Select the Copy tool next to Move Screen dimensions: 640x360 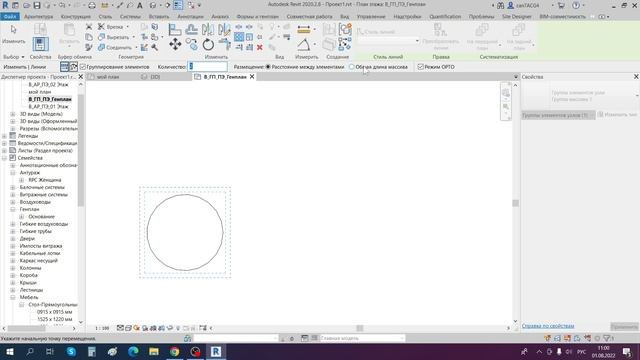pyautogui.click(x=191, y=44)
